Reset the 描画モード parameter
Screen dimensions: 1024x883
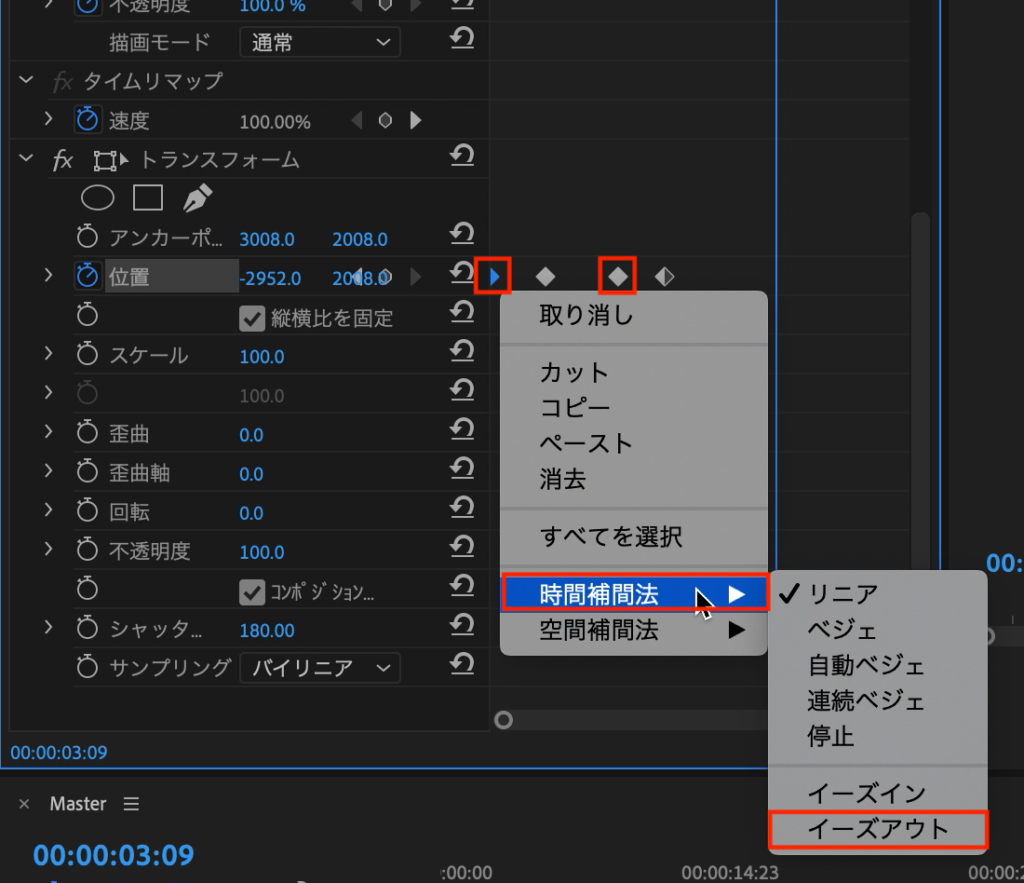(462, 39)
